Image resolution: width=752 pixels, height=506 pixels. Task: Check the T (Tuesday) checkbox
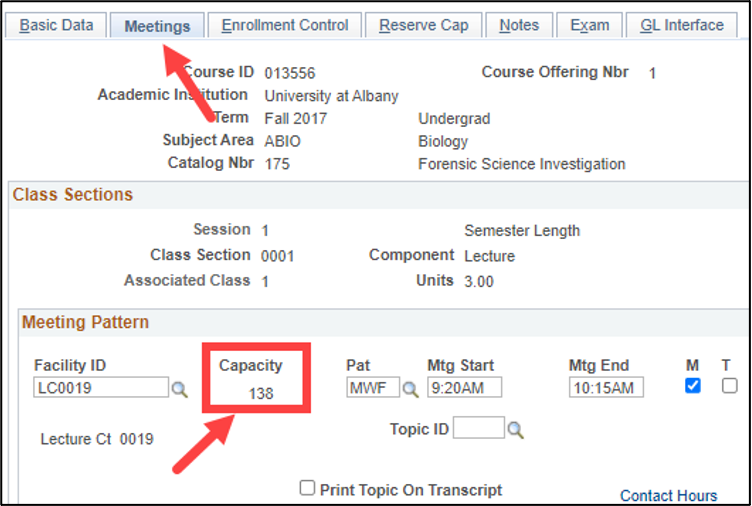[x=730, y=386]
